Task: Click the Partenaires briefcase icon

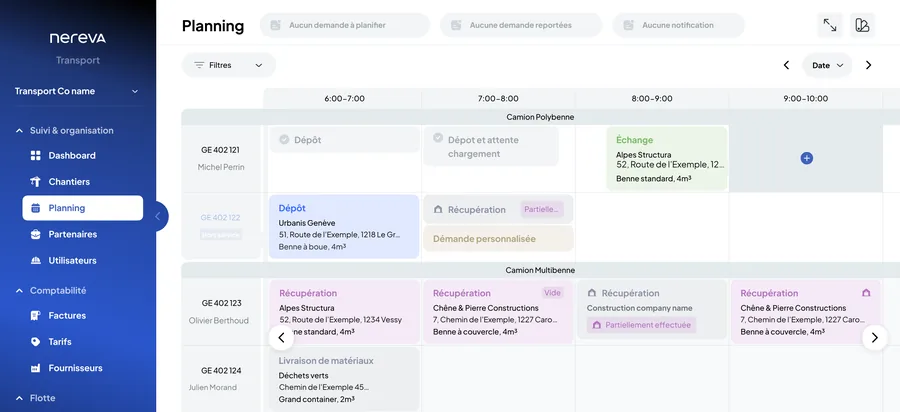Action: click(36, 234)
